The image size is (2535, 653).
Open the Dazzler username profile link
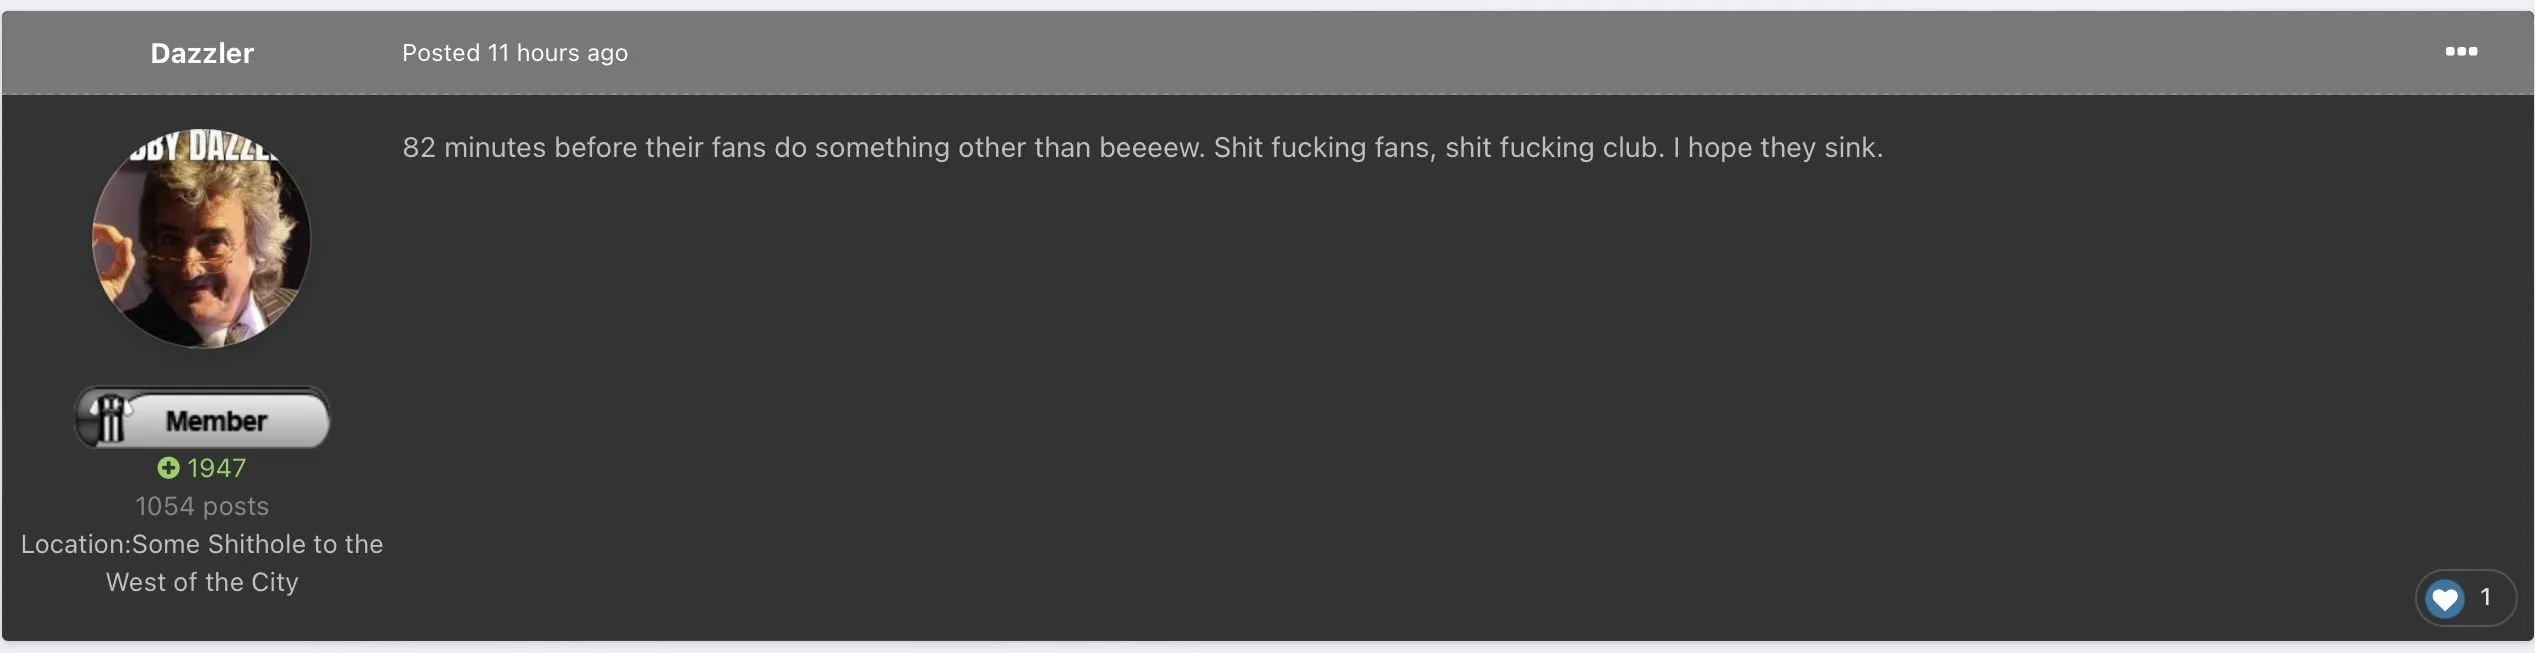(x=202, y=53)
